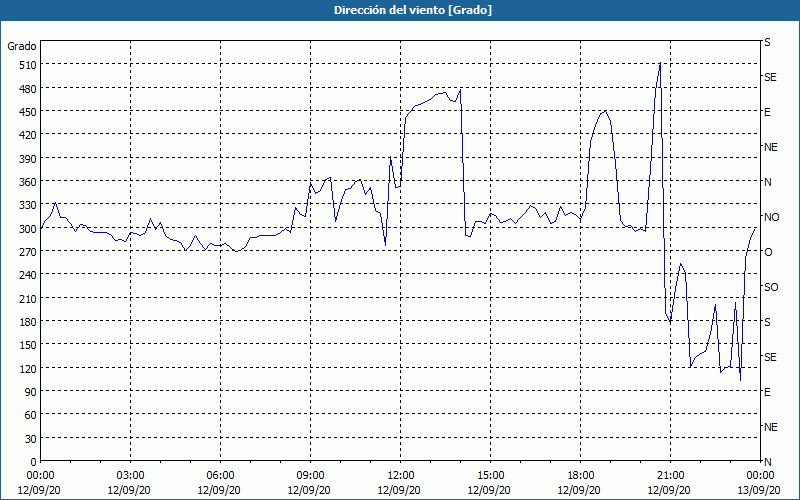
Task: Select the 60 degree axis label
Action: click(31, 415)
